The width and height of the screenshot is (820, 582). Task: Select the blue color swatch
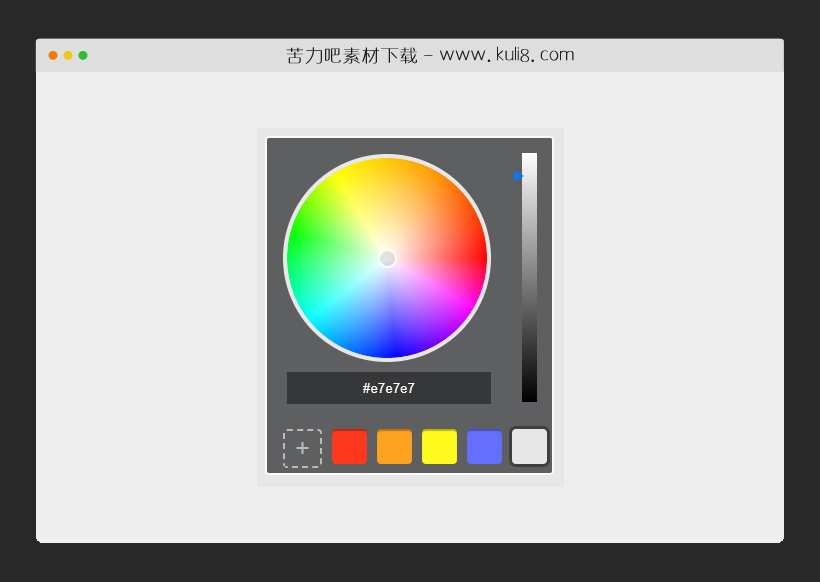(484, 447)
